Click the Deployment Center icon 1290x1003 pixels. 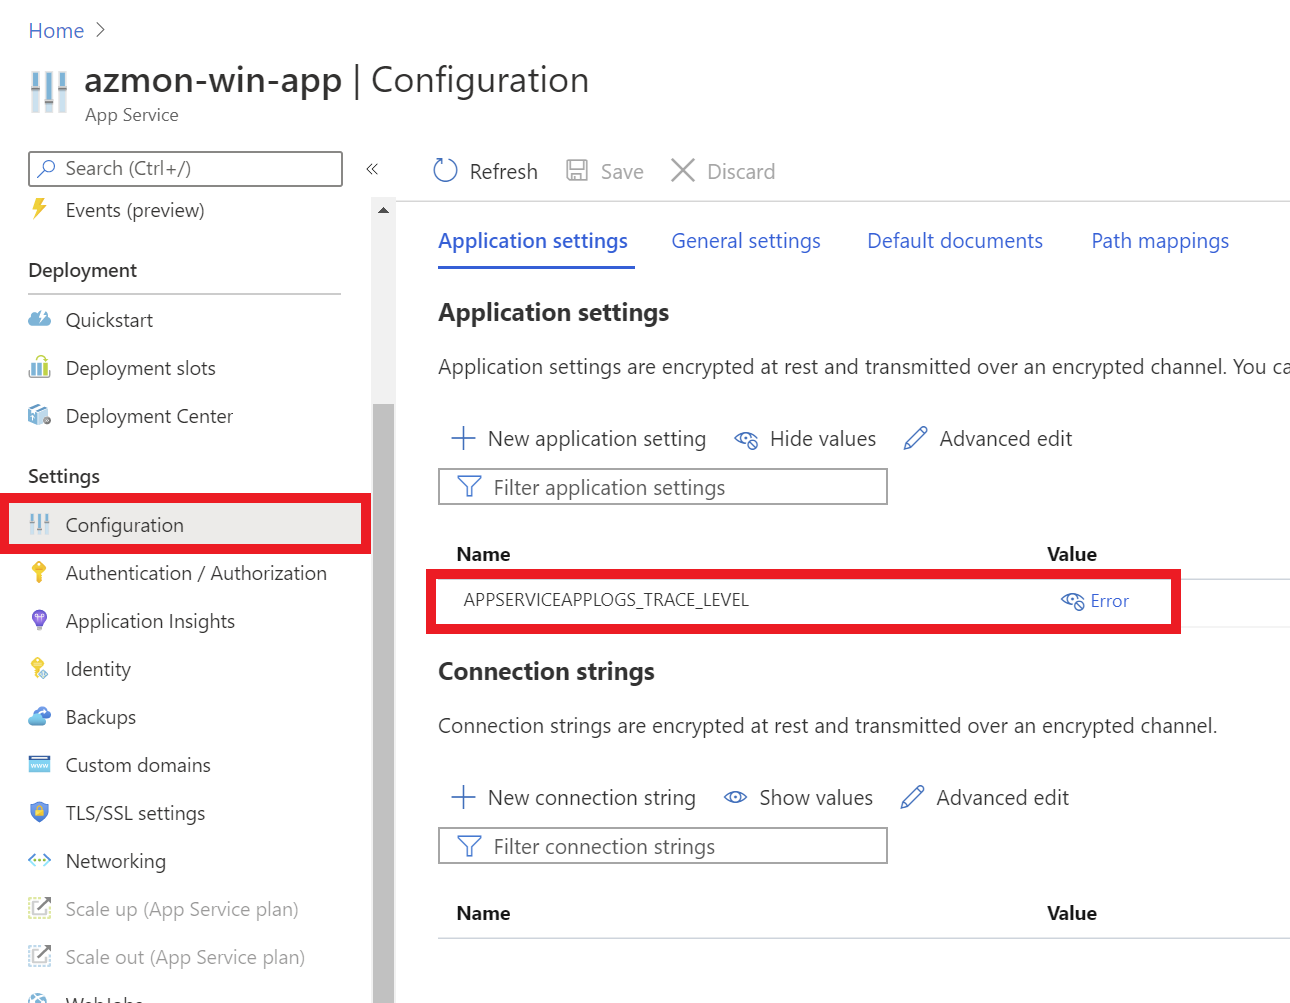(39, 416)
